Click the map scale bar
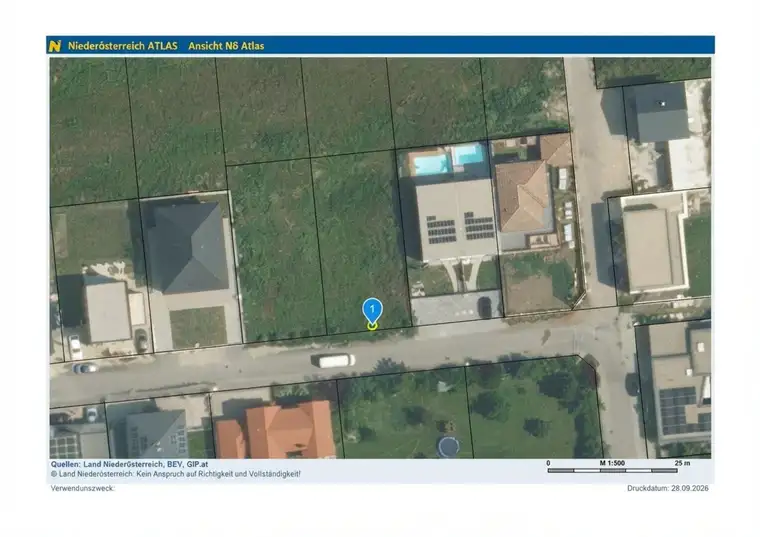The image size is (760, 537). [612, 470]
